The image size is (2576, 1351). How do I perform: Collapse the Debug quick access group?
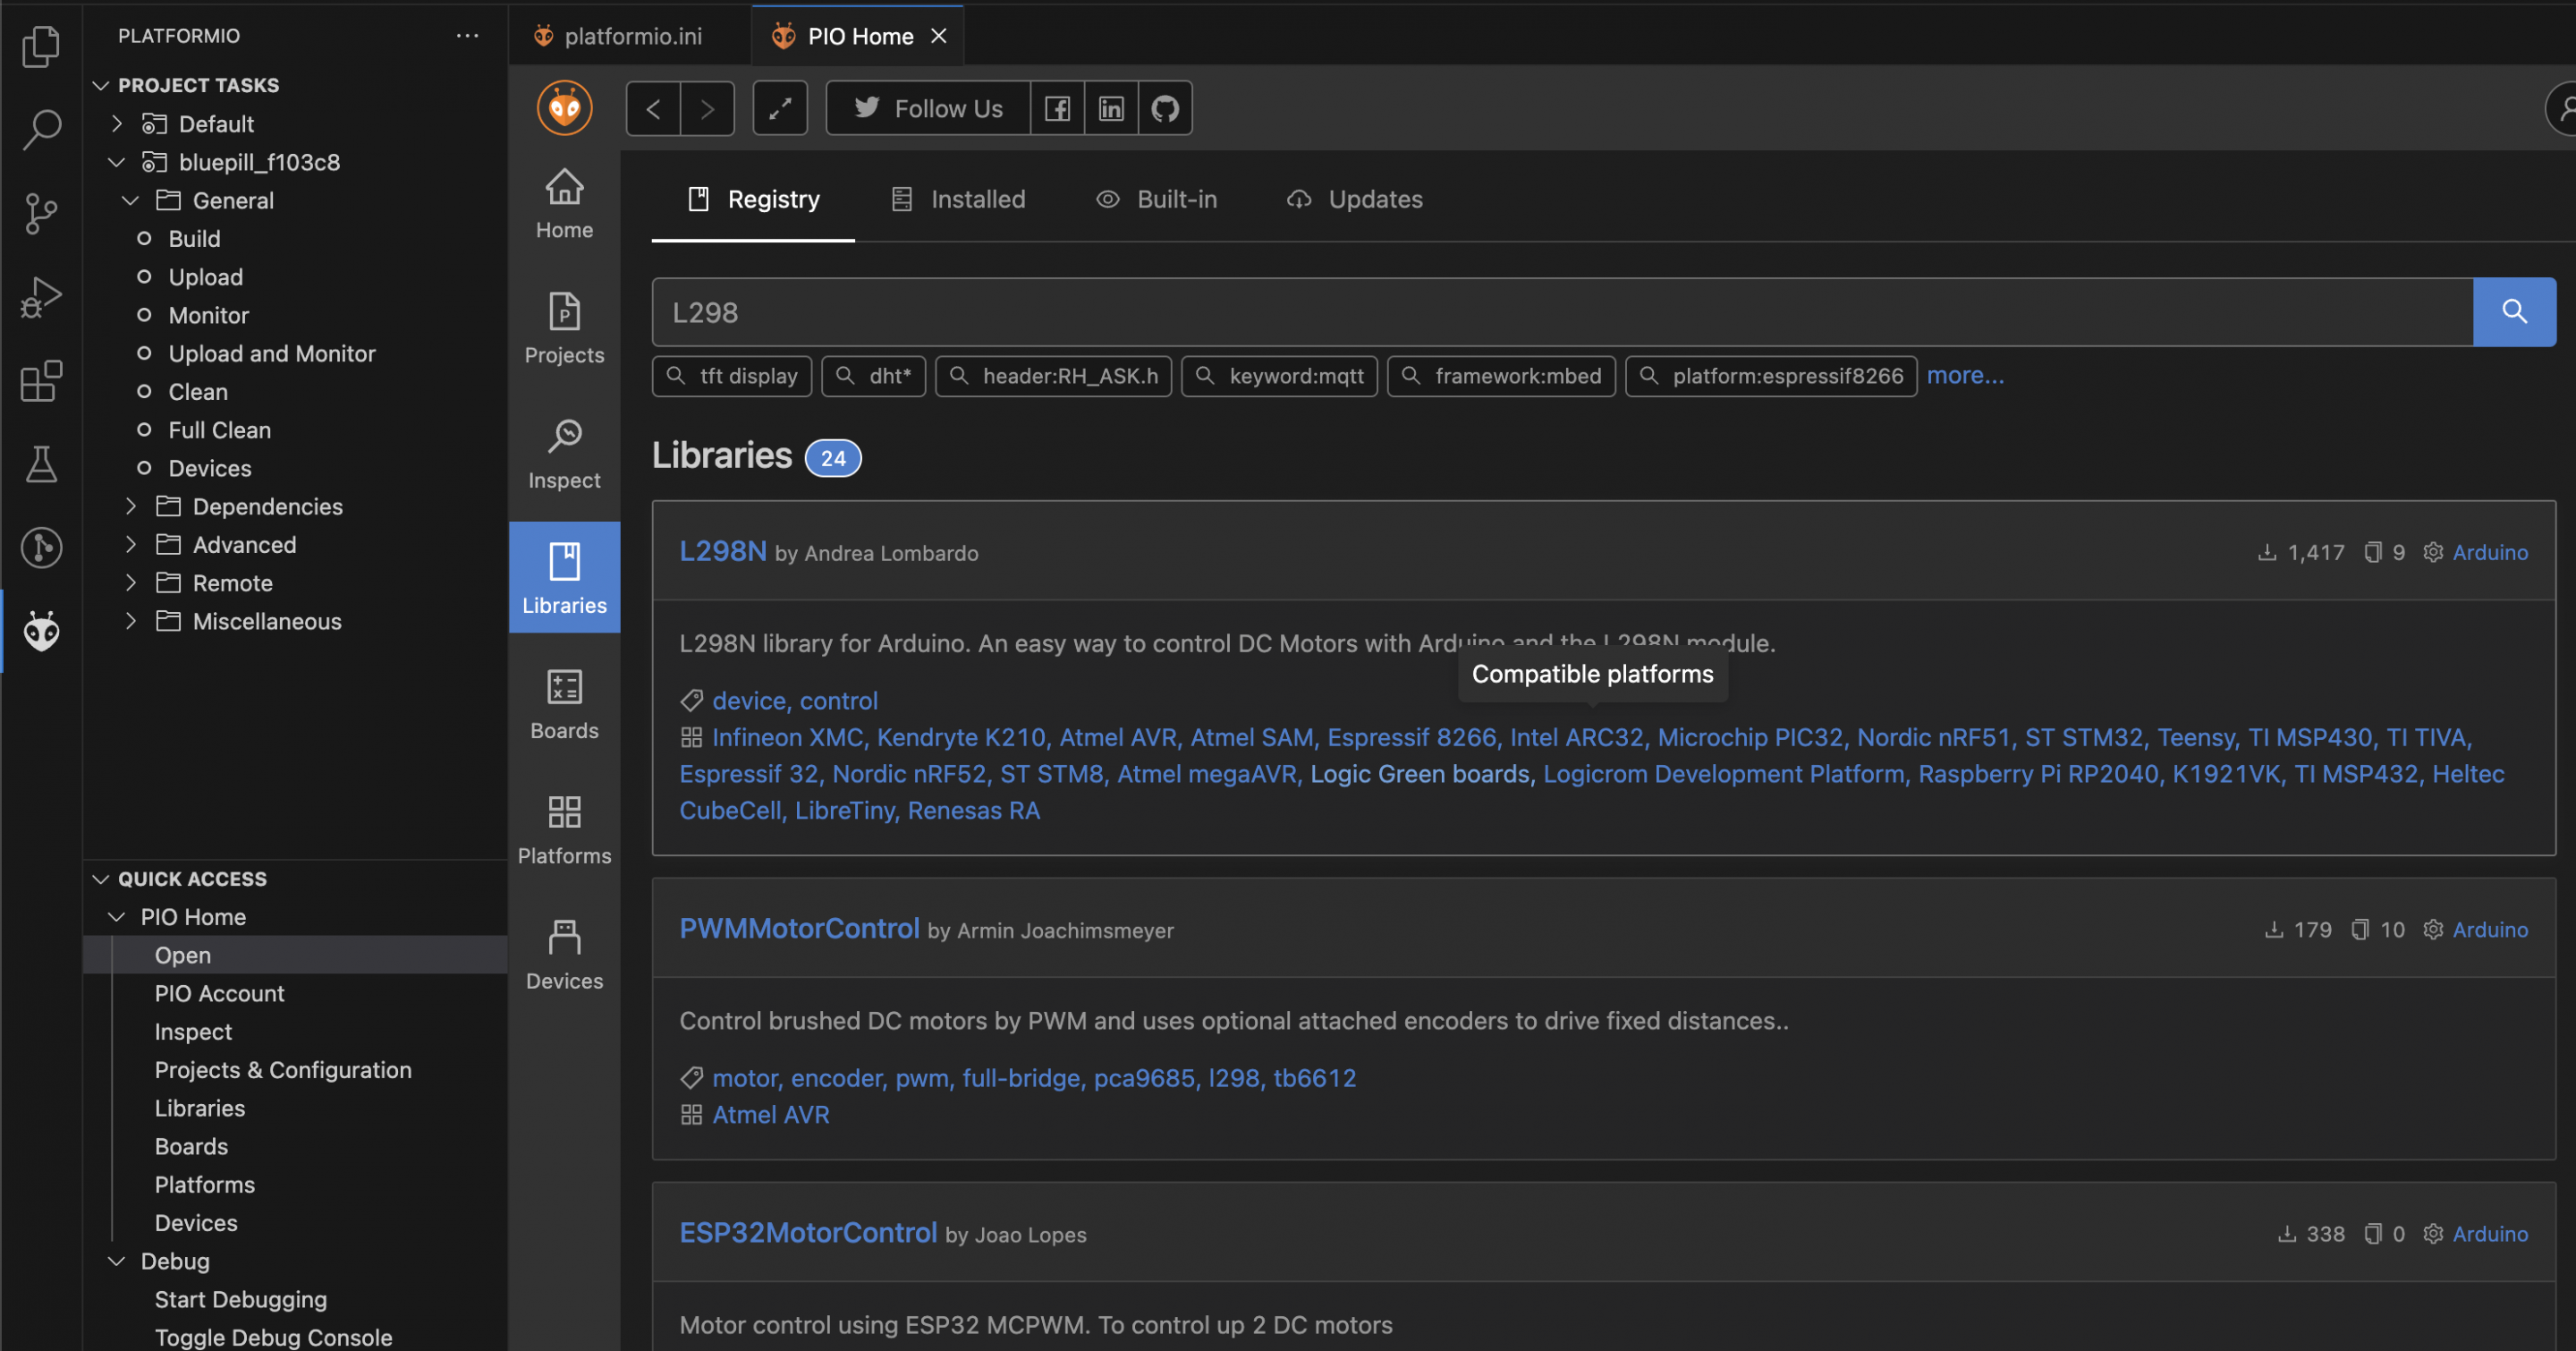117,1261
